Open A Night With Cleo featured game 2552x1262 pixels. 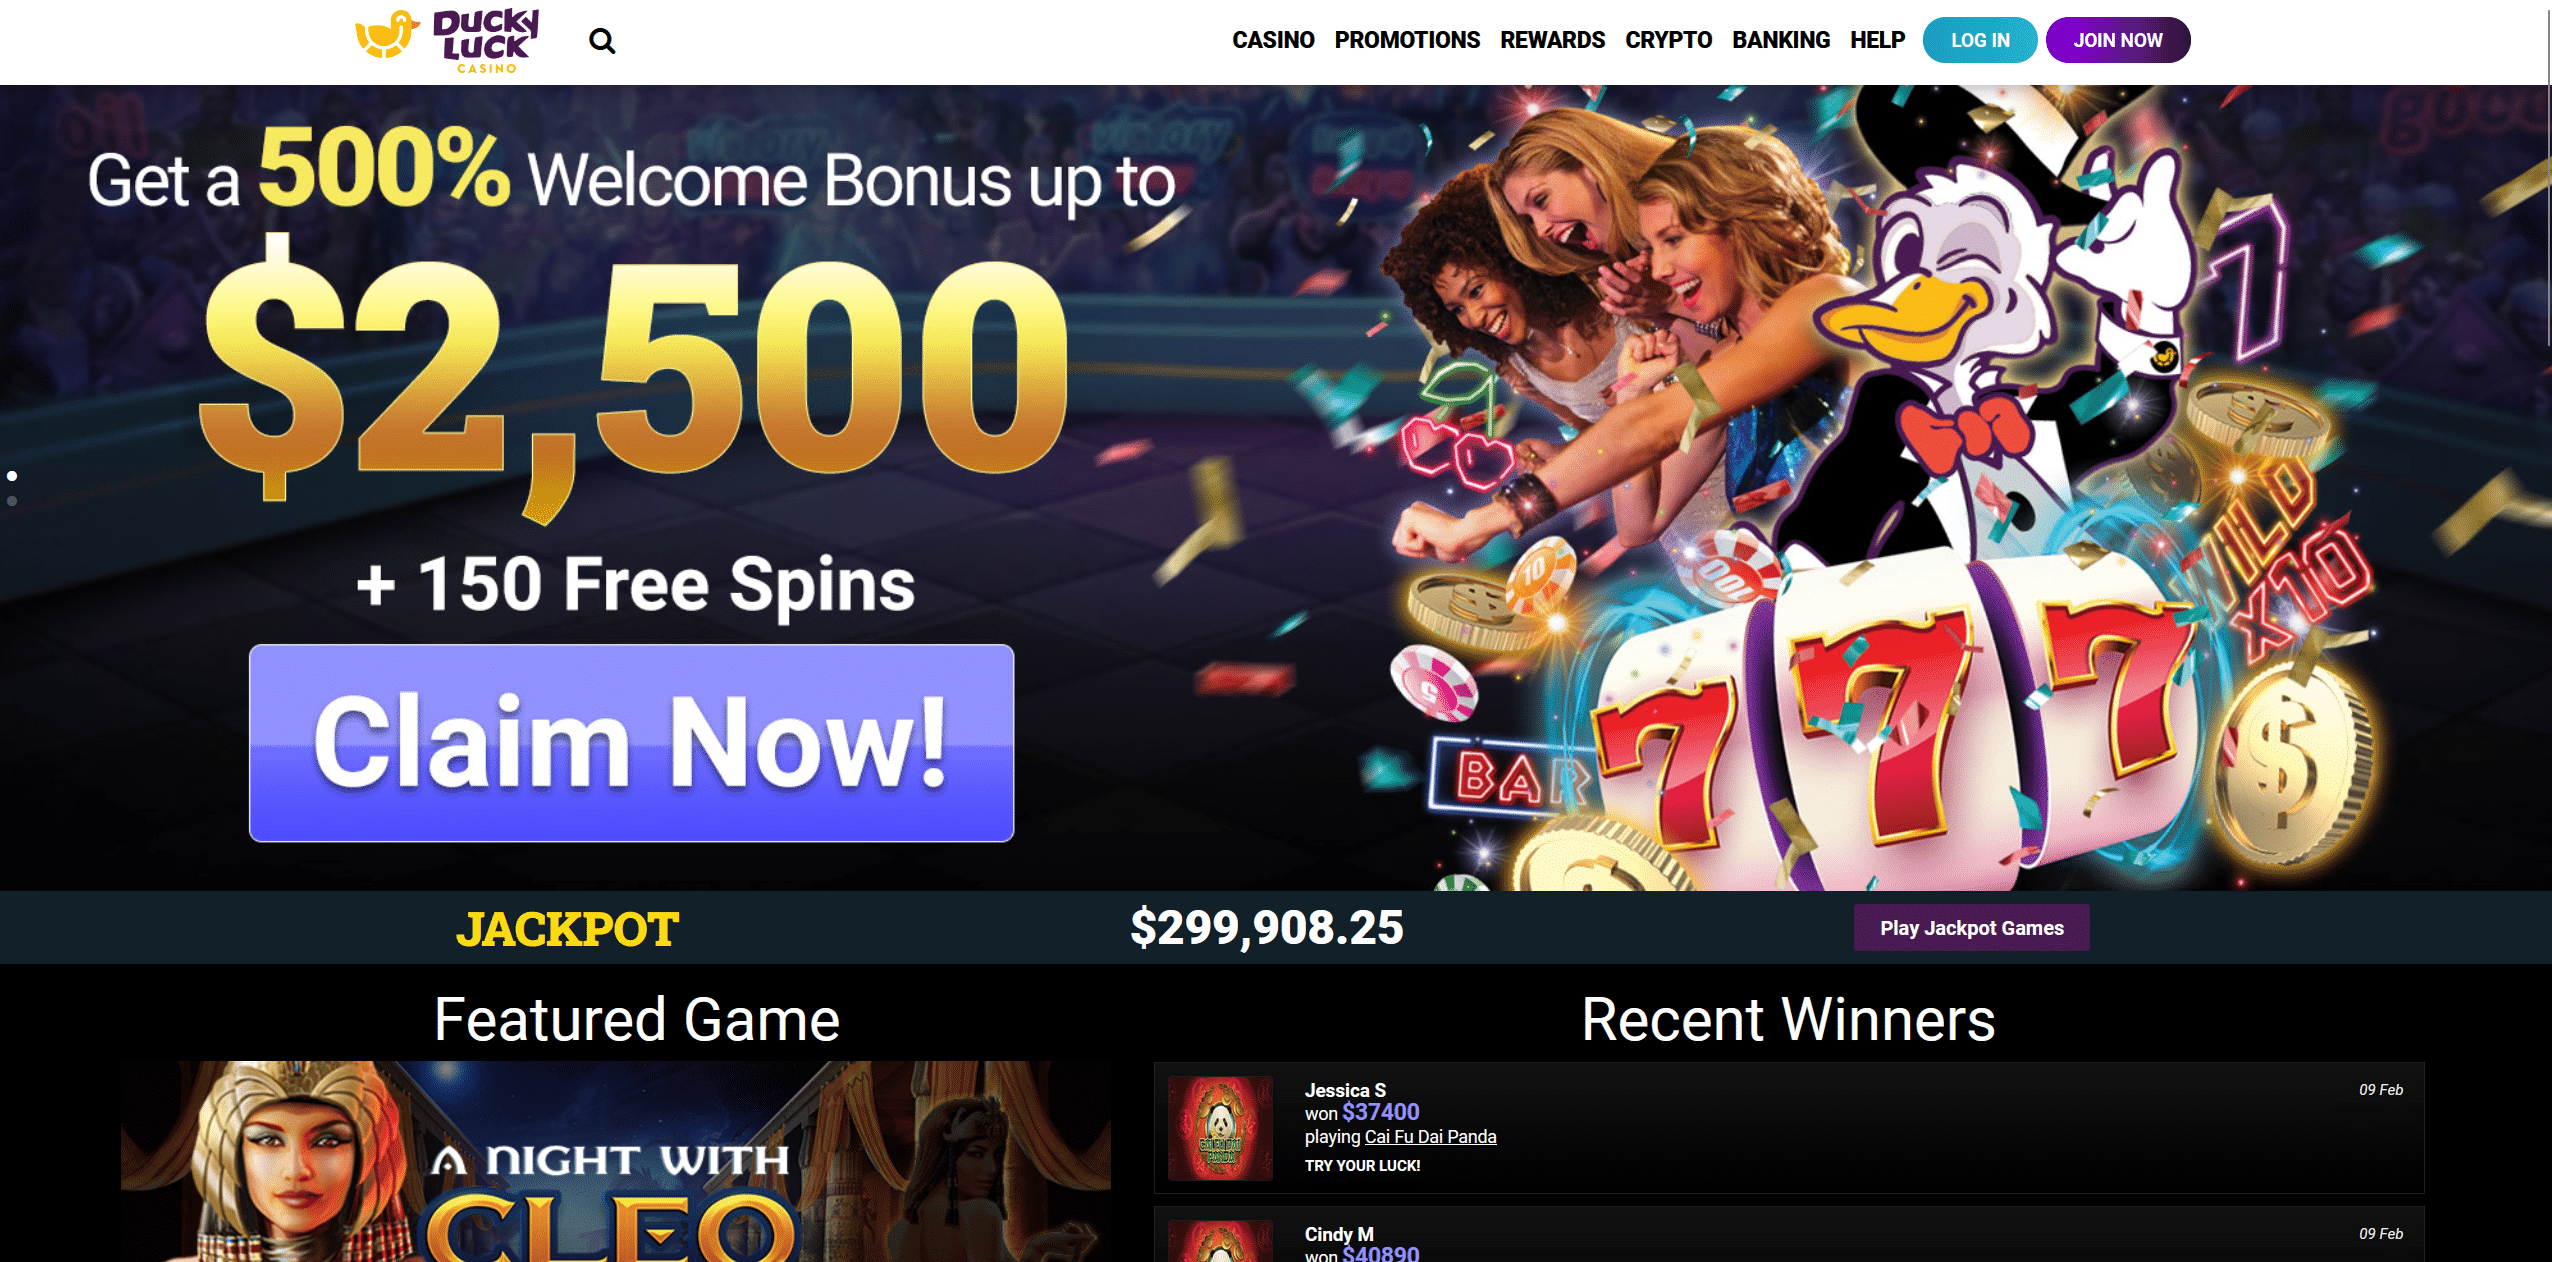click(x=616, y=1162)
